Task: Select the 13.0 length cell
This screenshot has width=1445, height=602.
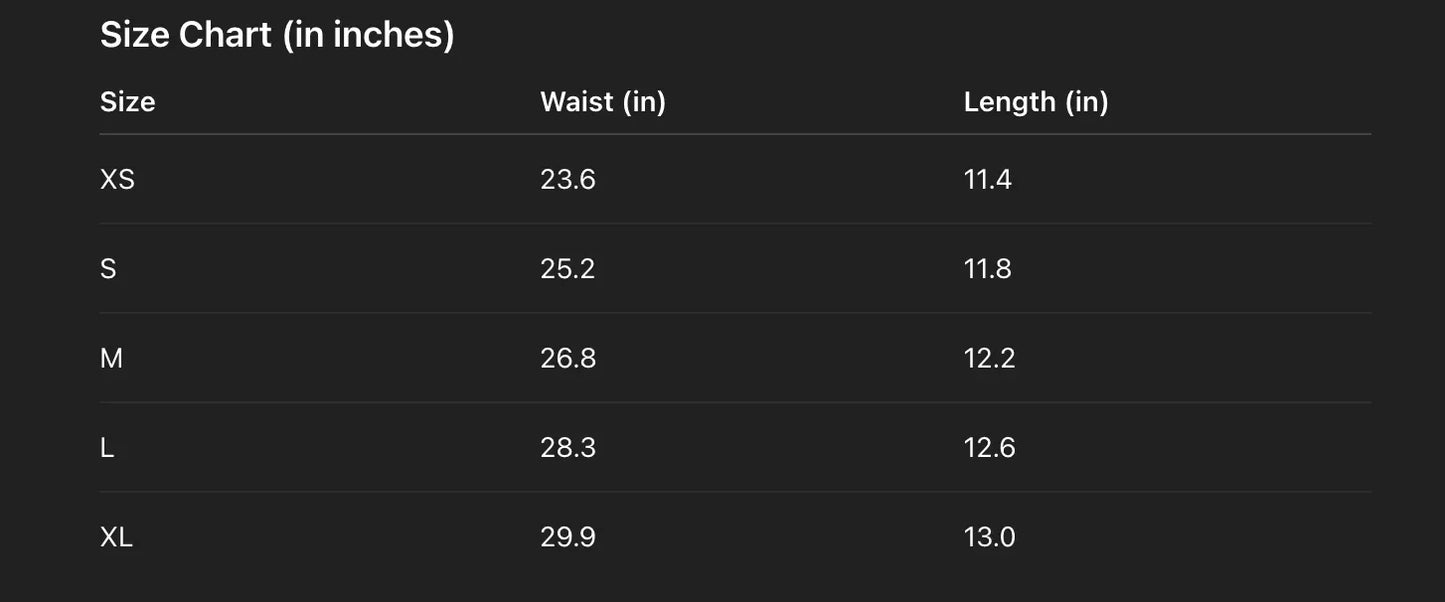Action: pos(989,537)
